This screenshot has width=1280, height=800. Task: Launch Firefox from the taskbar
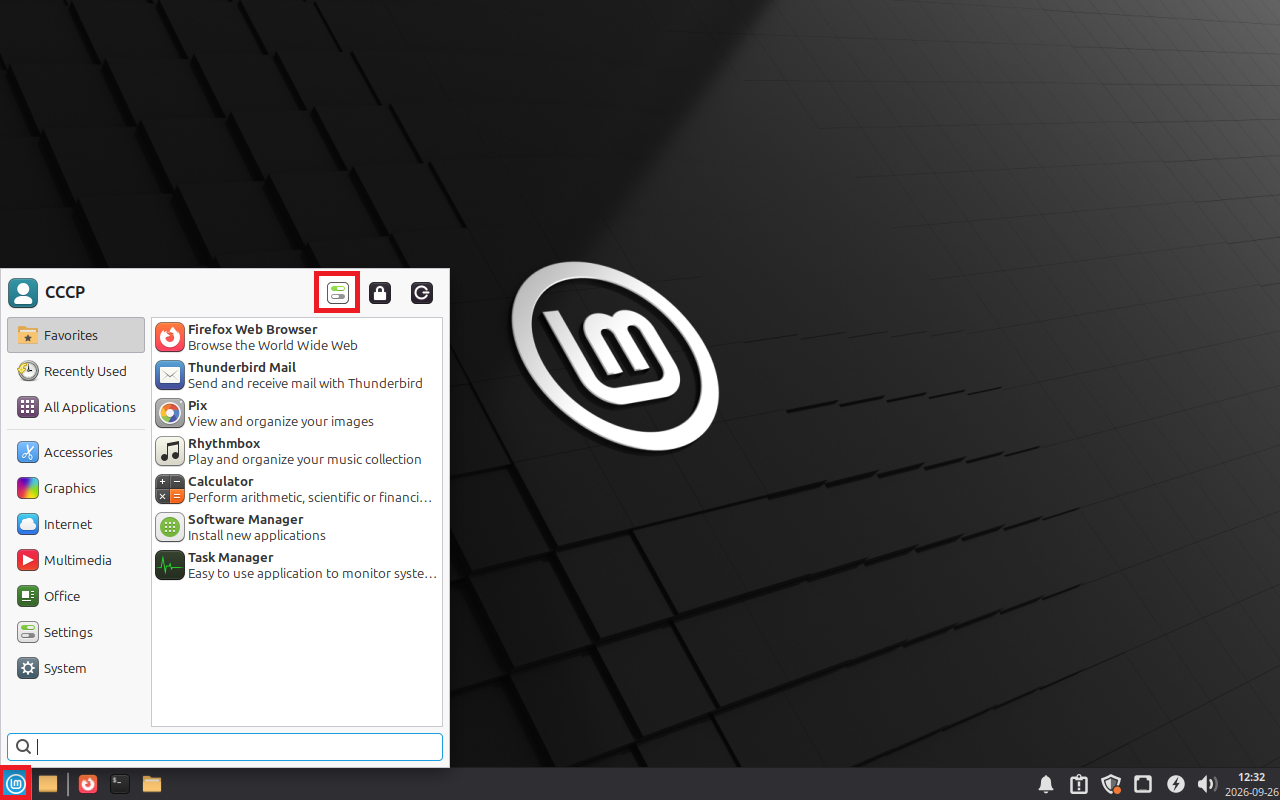[x=88, y=784]
